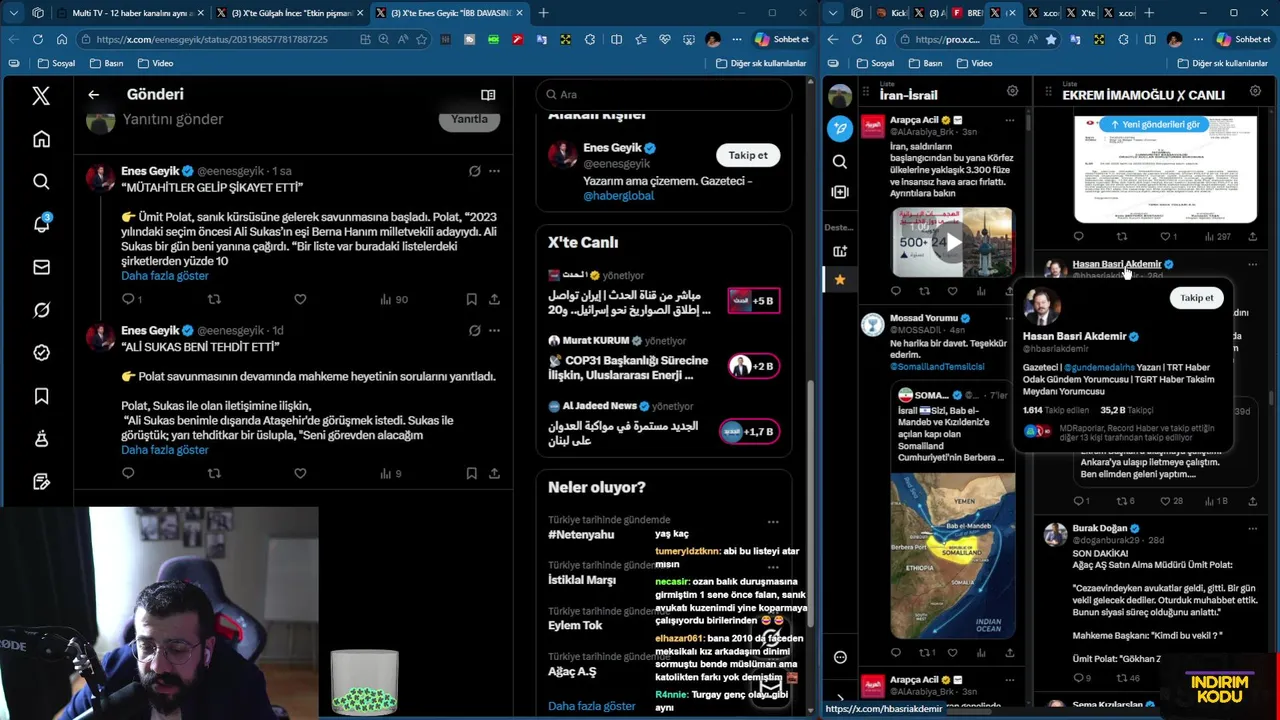Open Somaliland map image thumbnail
This screenshot has height=720, width=1280.
[x=952, y=555]
